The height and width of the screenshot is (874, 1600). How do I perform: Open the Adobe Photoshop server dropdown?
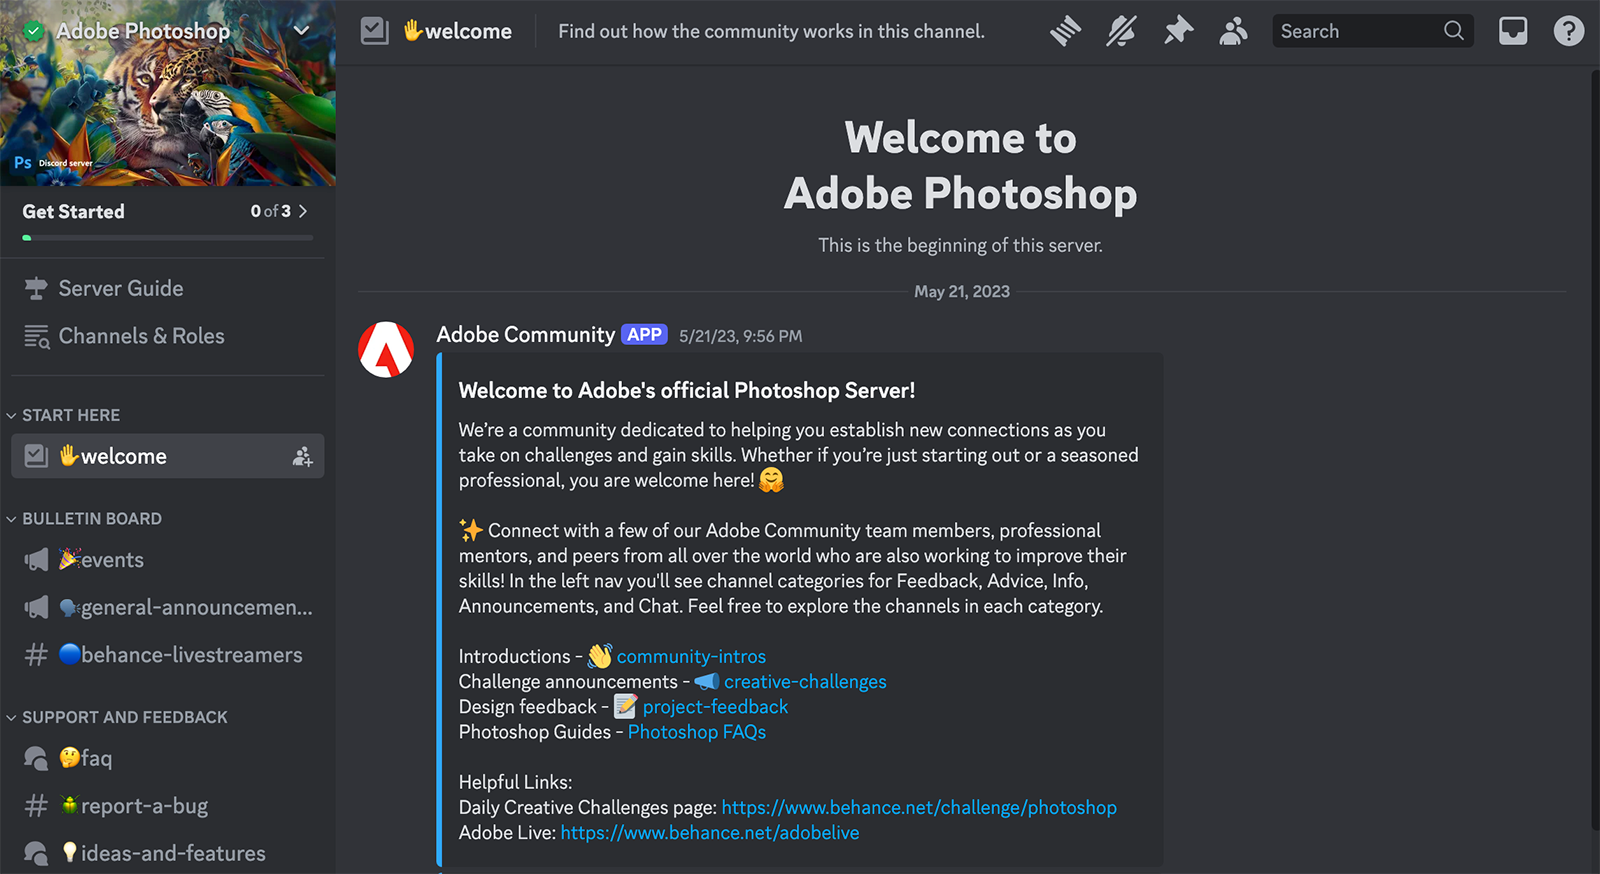click(301, 31)
